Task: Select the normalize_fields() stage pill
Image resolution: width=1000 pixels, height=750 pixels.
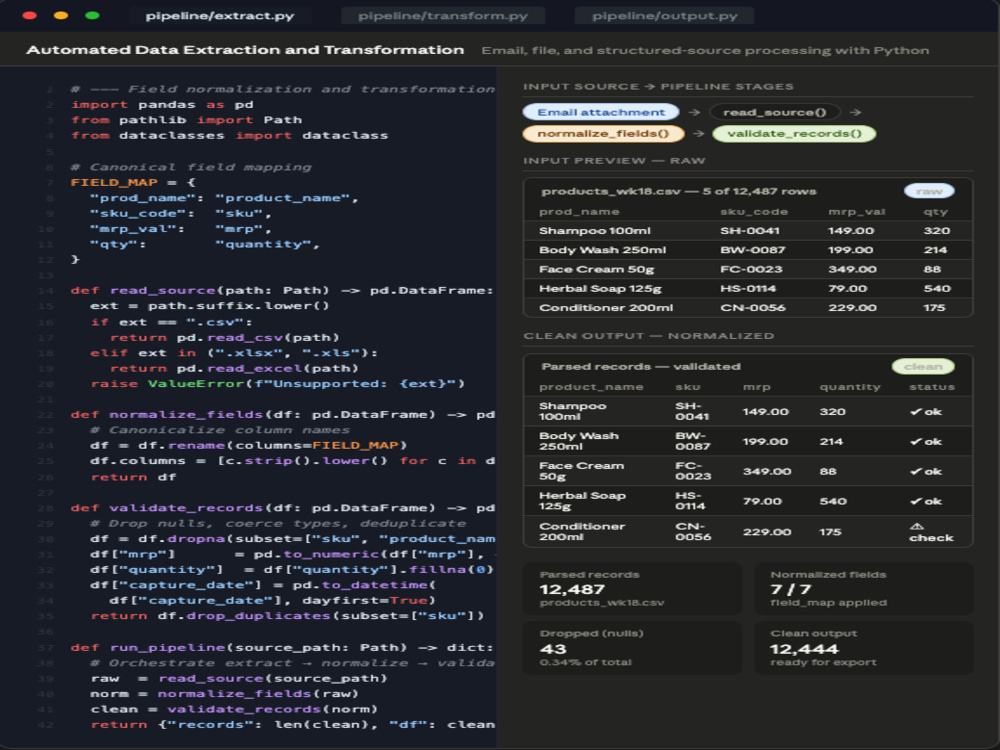Action: pyautogui.click(x=603, y=133)
